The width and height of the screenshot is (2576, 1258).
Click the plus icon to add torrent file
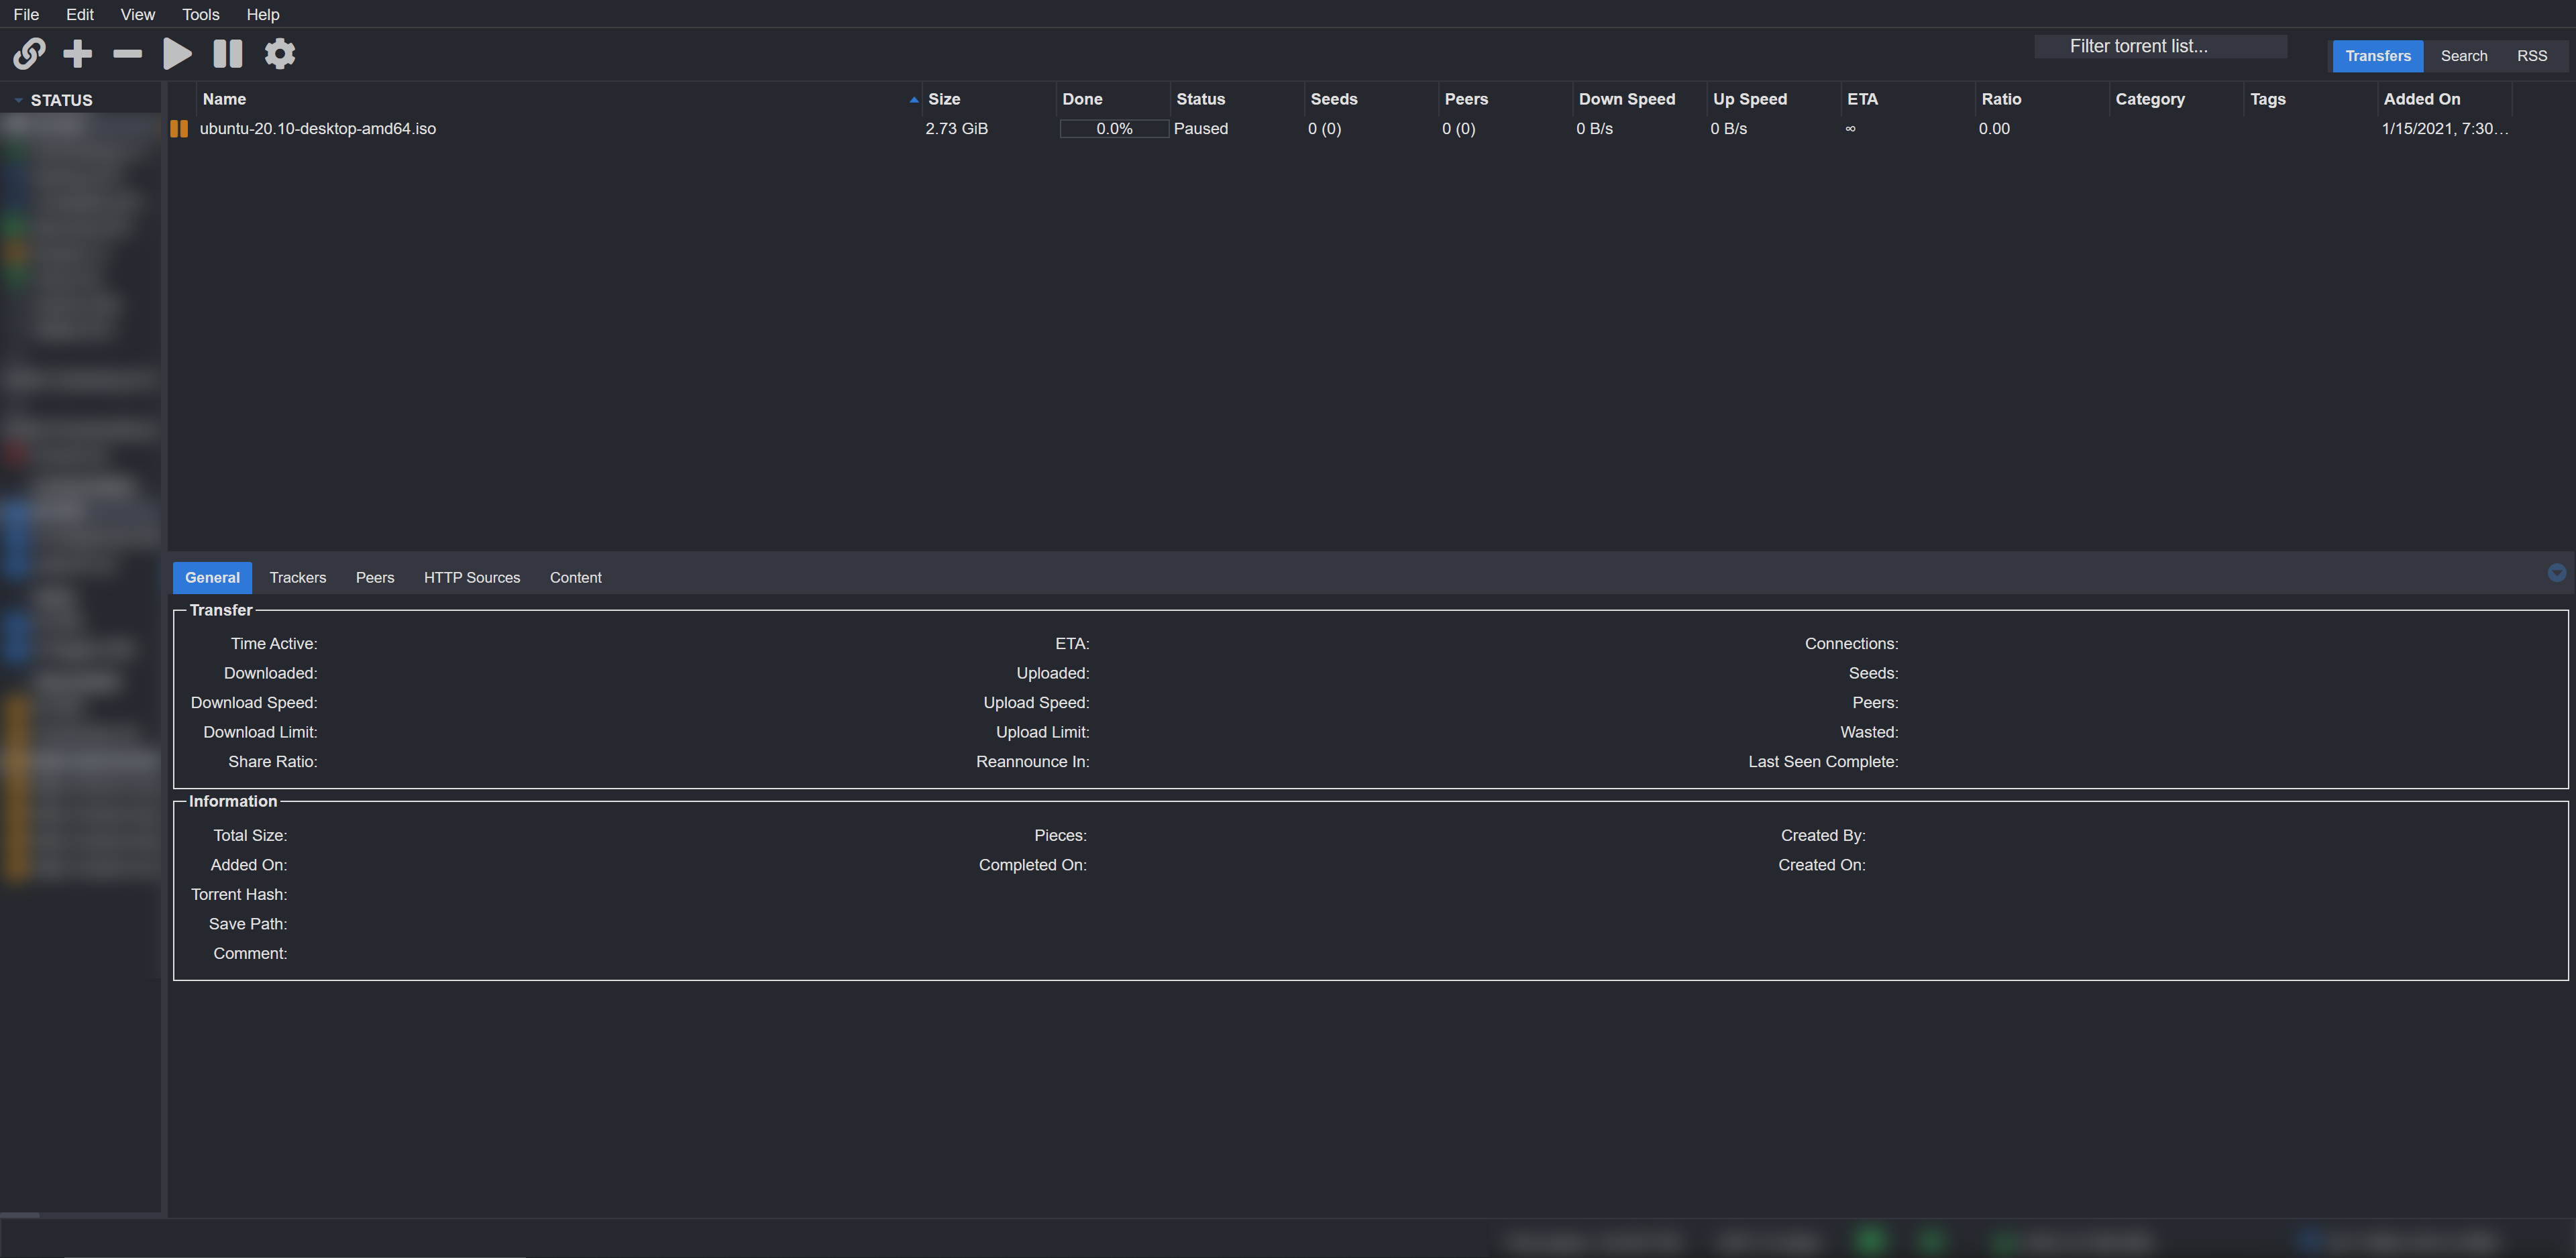(x=78, y=53)
